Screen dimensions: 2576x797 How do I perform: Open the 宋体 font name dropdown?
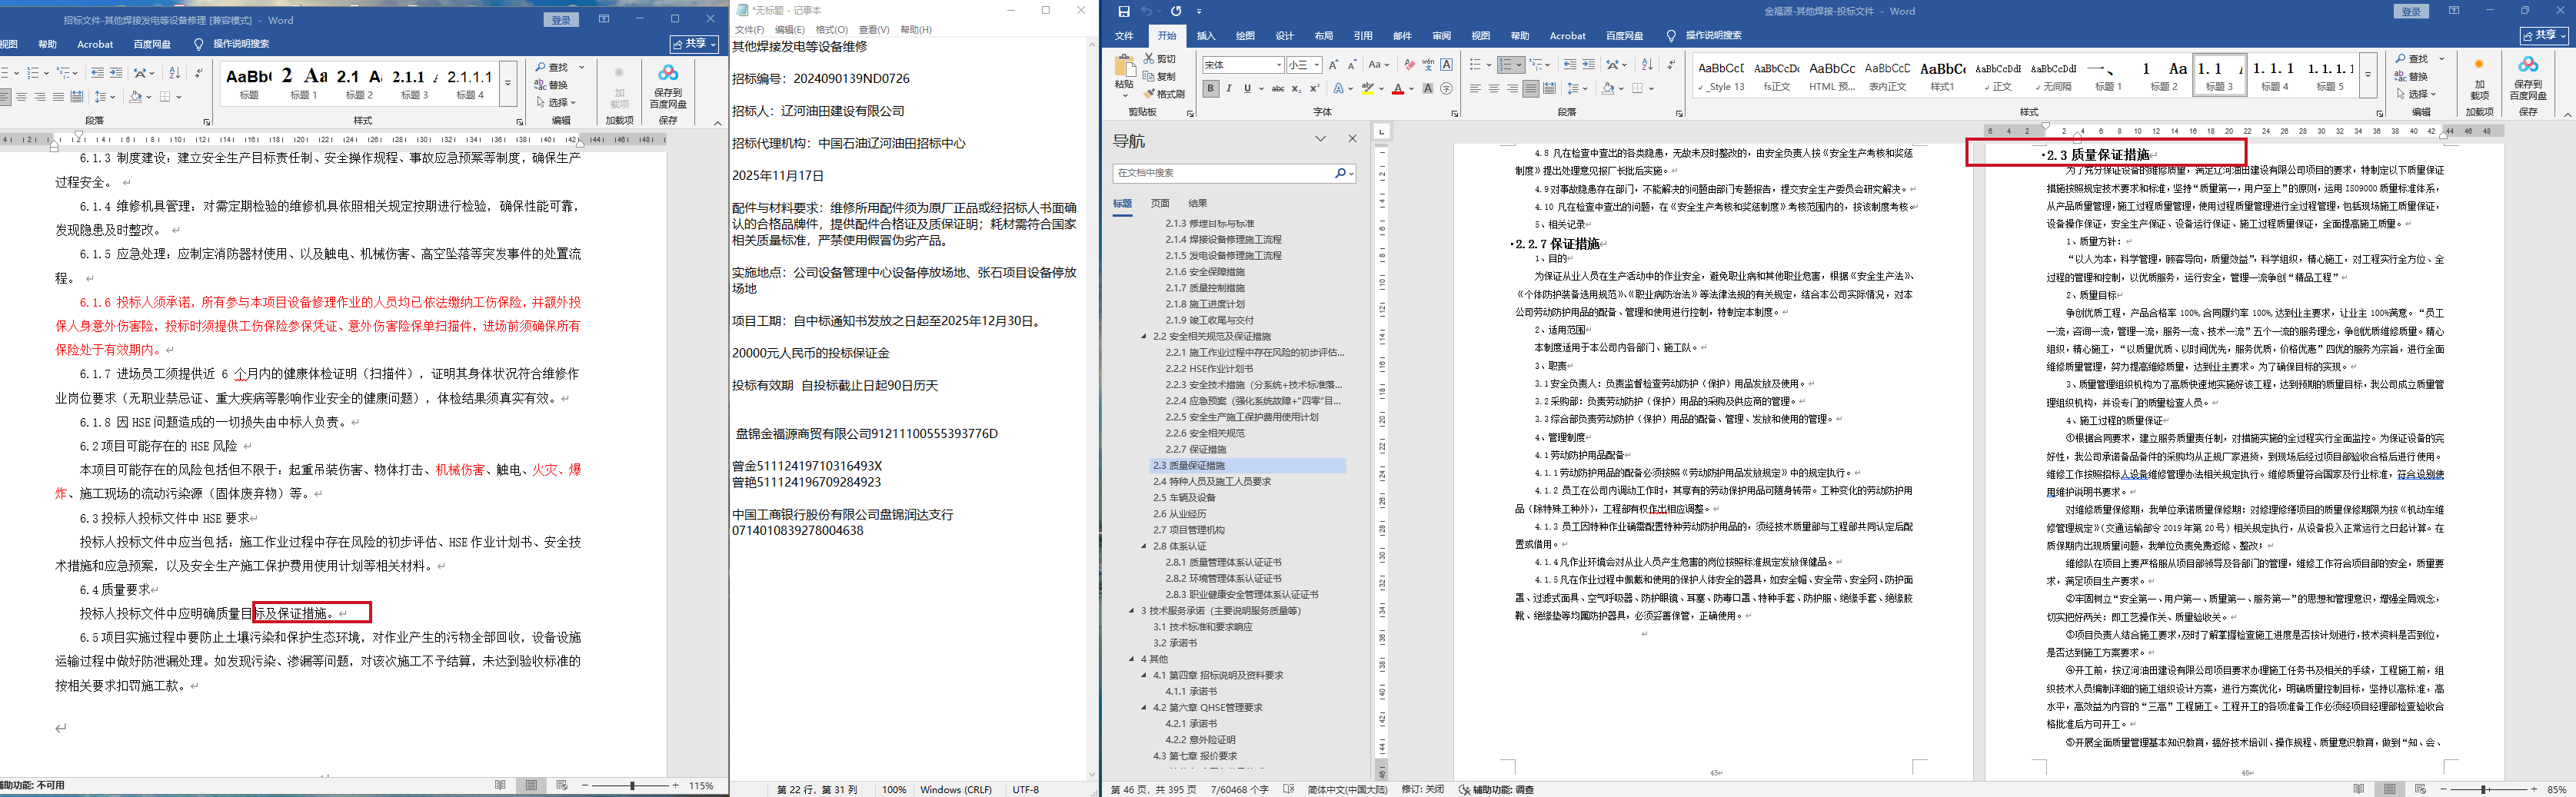[x=1279, y=65]
